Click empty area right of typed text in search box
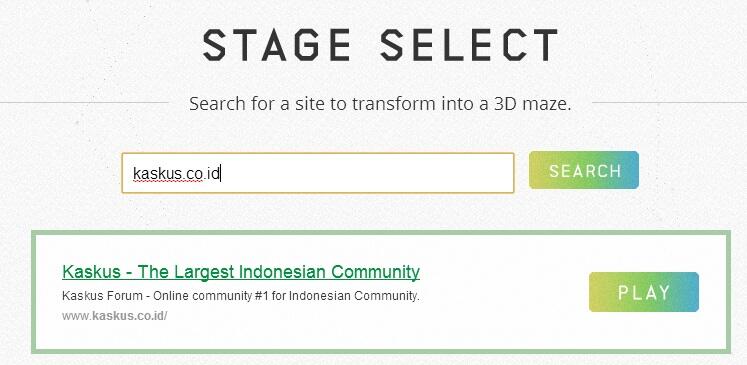Screen dimensions: 747x365 pyautogui.click(x=367, y=173)
